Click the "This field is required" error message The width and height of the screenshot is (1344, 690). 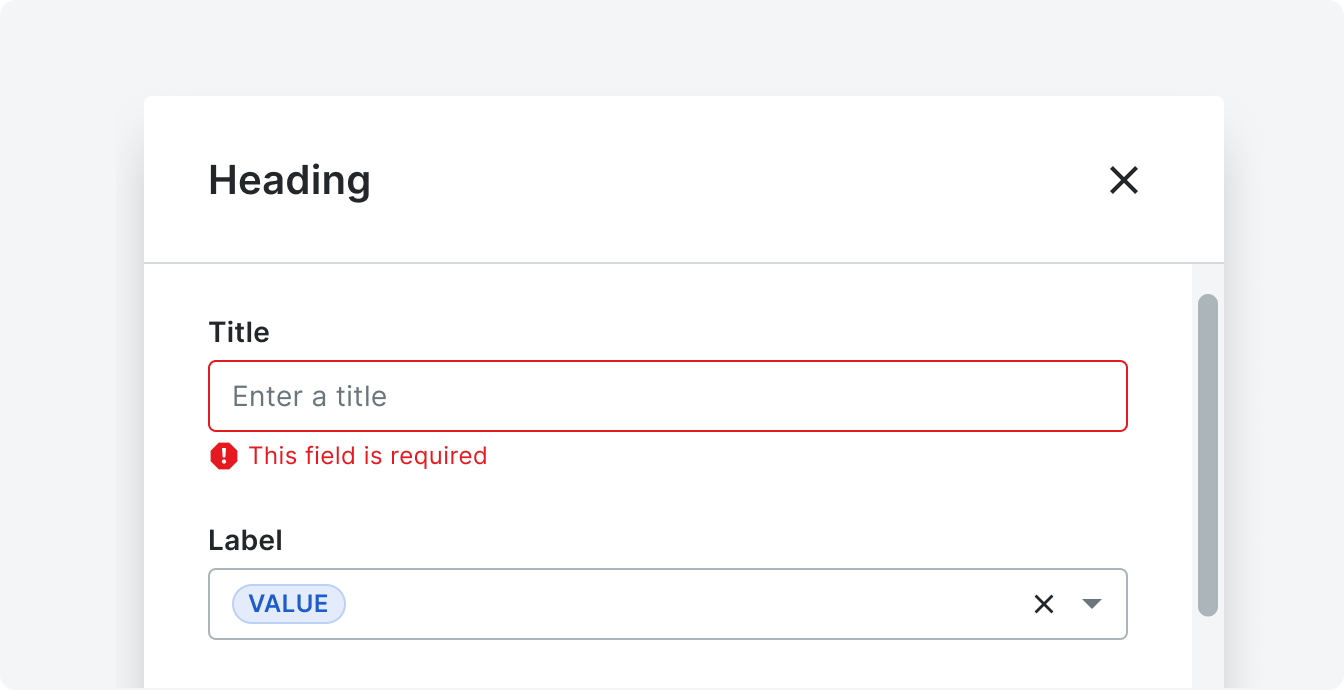[368, 456]
